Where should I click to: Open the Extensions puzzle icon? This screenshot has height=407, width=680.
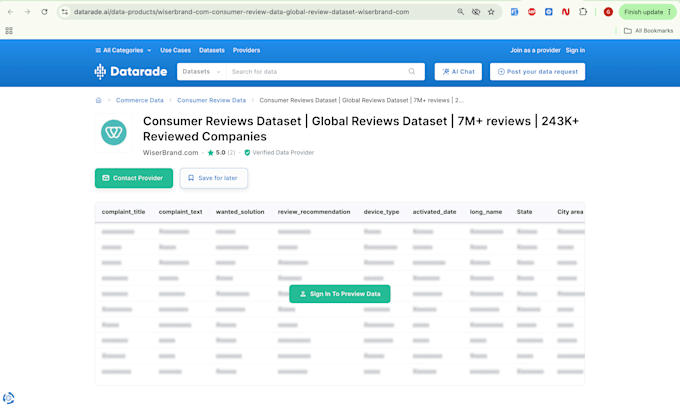tap(583, 12)
